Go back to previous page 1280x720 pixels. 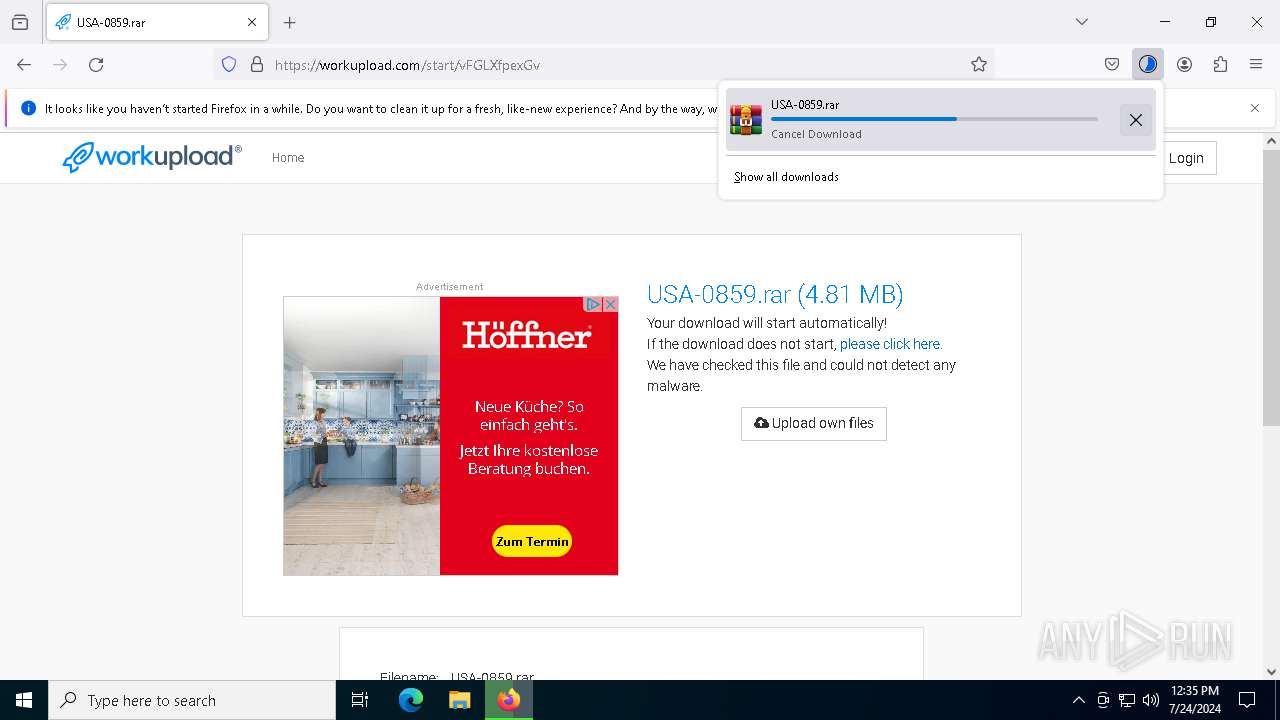pyautogui.click(x=24, y=64)
